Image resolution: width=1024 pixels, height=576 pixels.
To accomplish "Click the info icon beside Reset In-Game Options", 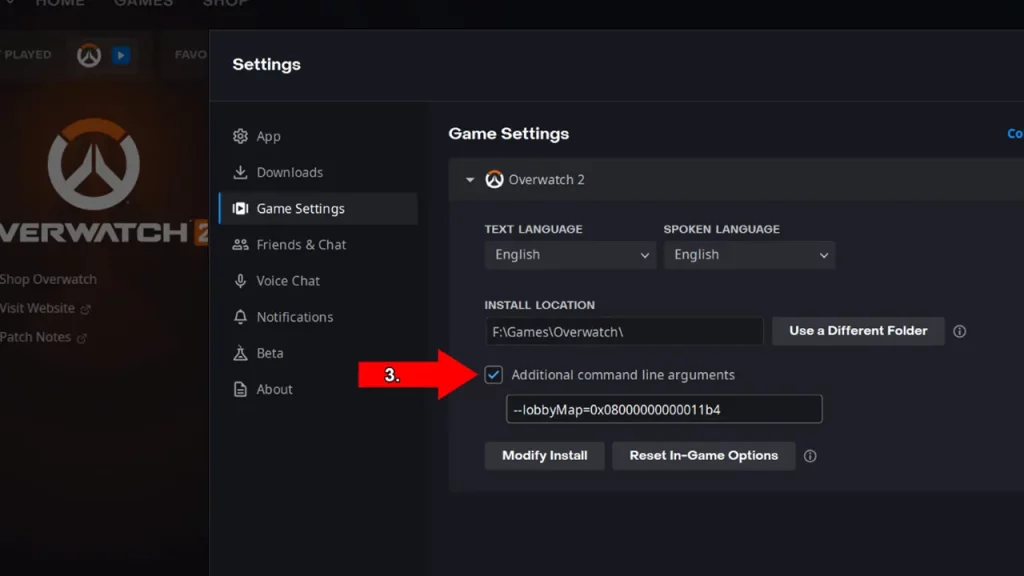I will [810, 456].
